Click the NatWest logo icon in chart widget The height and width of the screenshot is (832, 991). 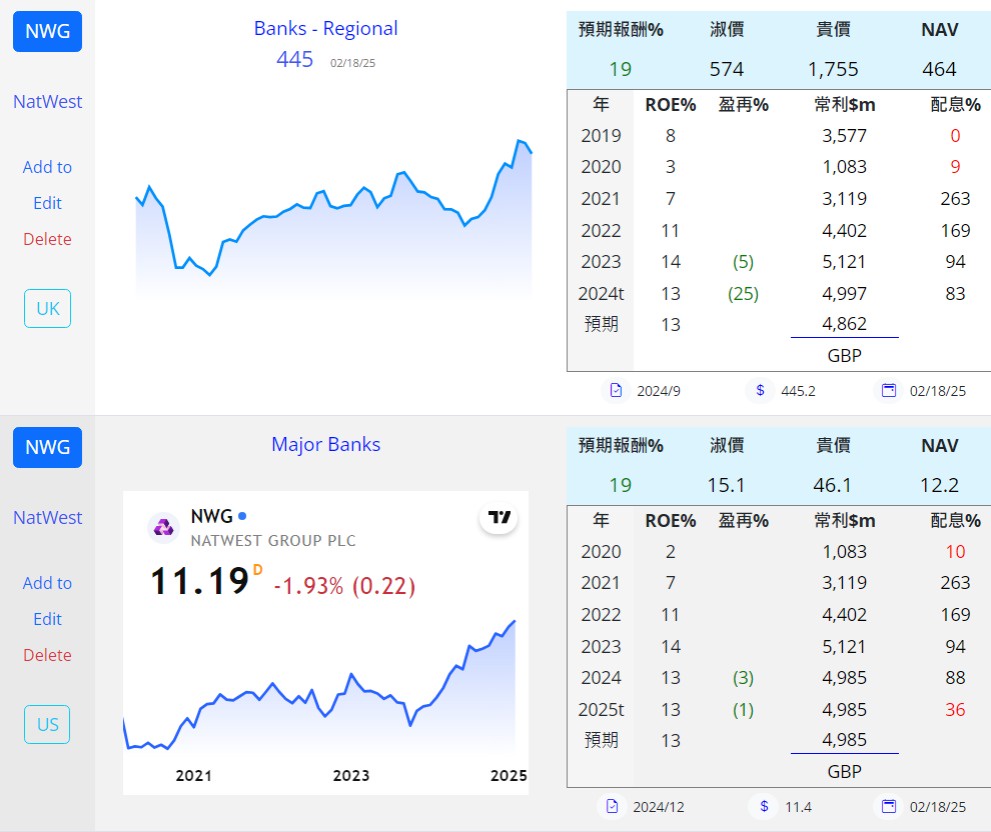pyautogui.click(x=164, y=527)
